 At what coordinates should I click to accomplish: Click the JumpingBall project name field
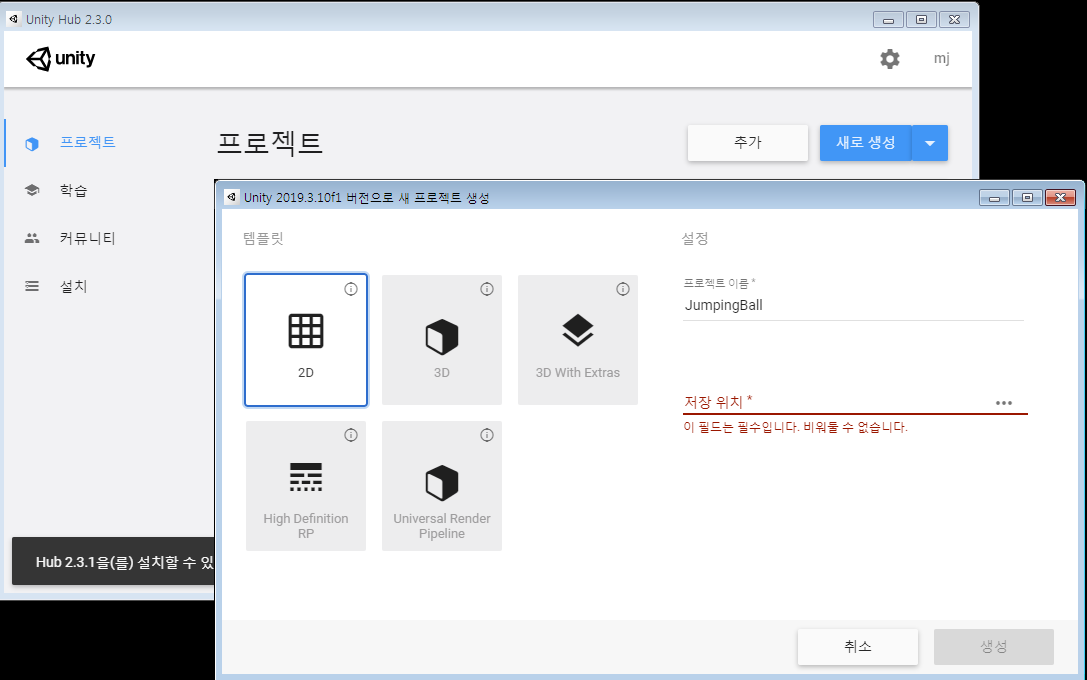[853, 306]
